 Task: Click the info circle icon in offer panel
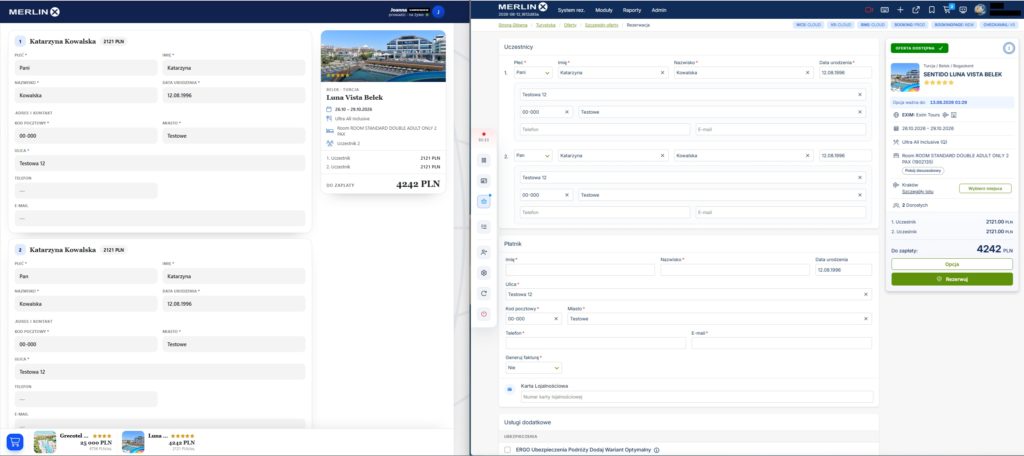tap(1008, 48)
